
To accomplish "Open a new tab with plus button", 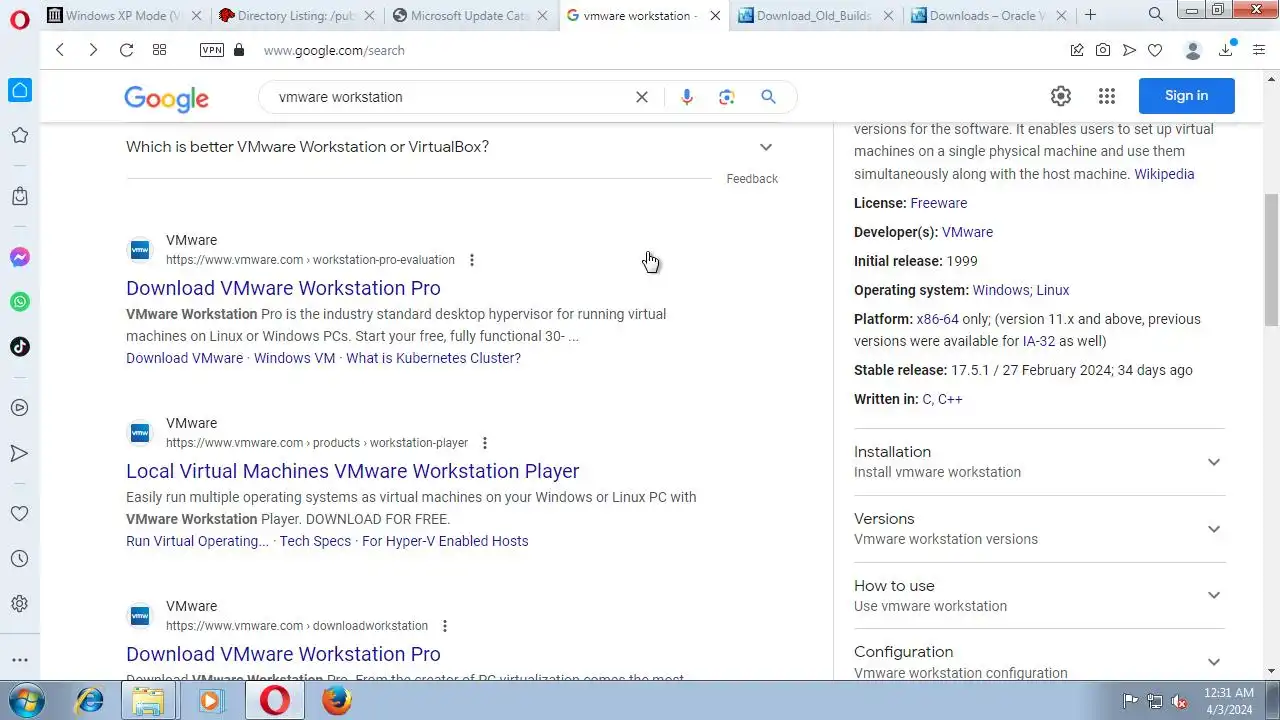I will 1091,15.
